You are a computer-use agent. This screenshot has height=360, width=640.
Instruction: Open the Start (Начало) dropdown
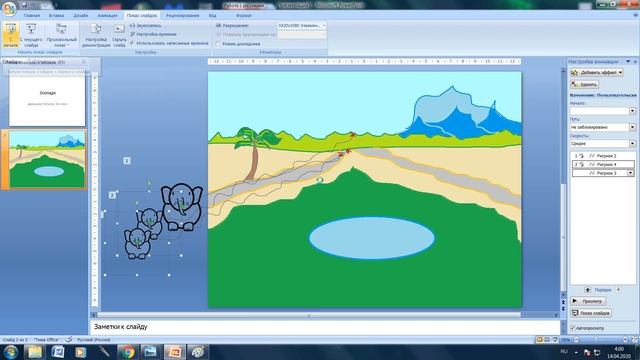coord(632,111)
